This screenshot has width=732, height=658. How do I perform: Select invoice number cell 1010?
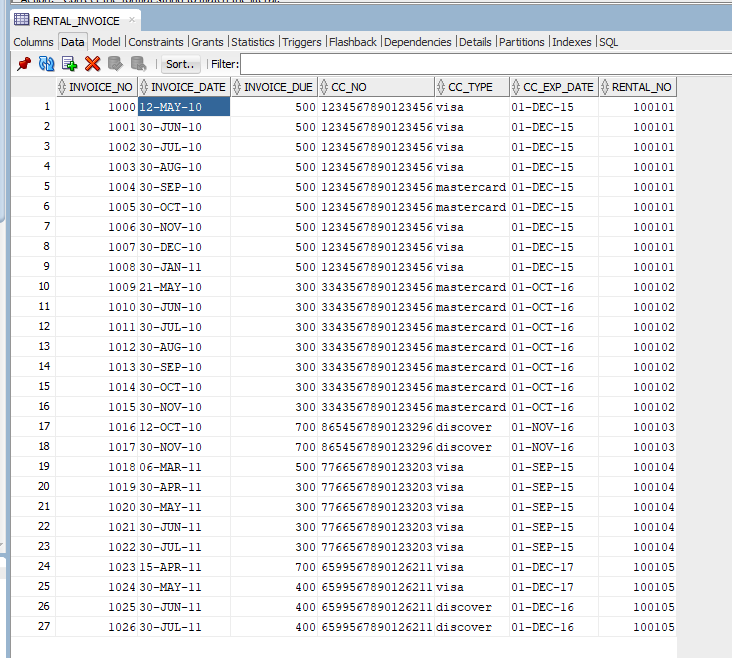coord(97,307)
